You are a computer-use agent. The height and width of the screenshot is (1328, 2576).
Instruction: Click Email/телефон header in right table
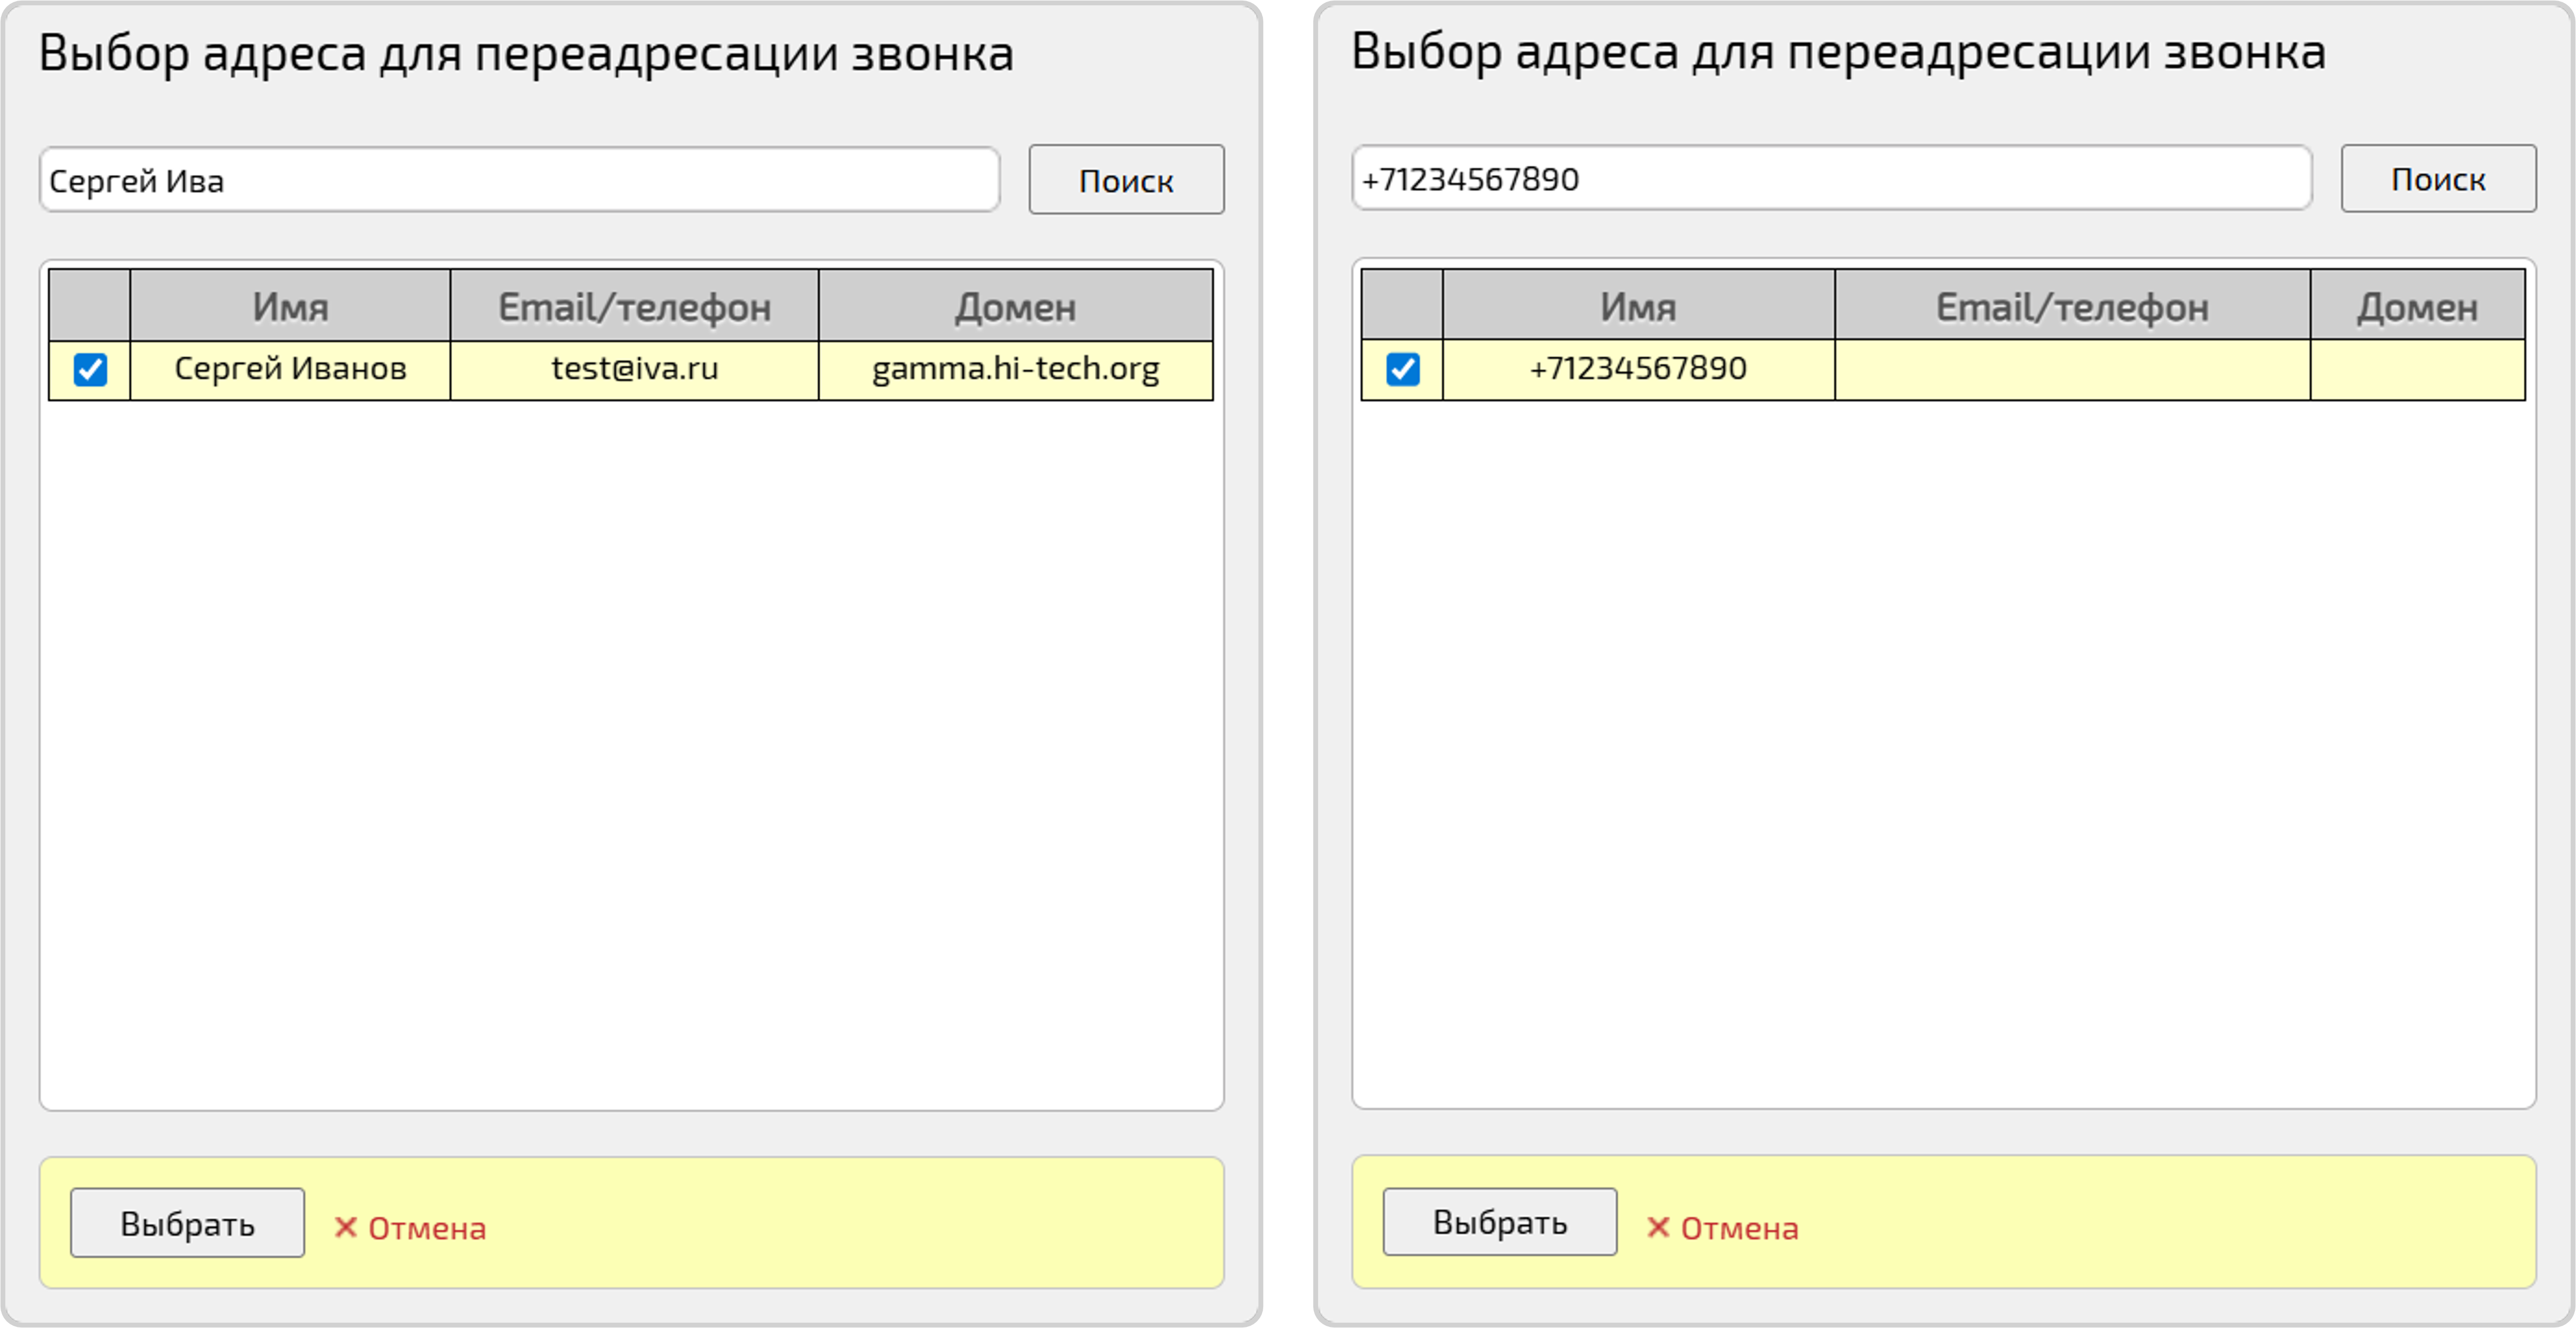[2072, 306]
